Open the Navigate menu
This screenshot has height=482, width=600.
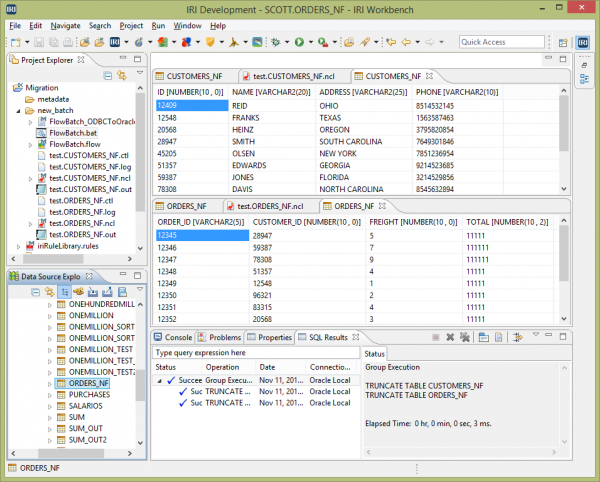pos(65,26)
